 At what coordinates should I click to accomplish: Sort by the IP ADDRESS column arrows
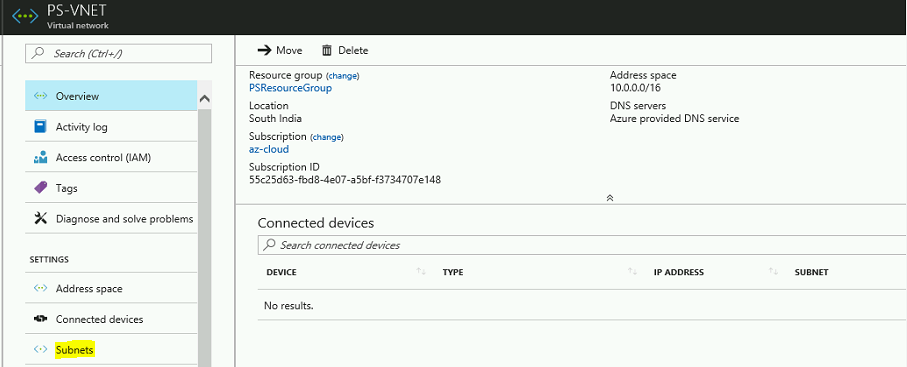pyautogui.click(x=773, y=271)
